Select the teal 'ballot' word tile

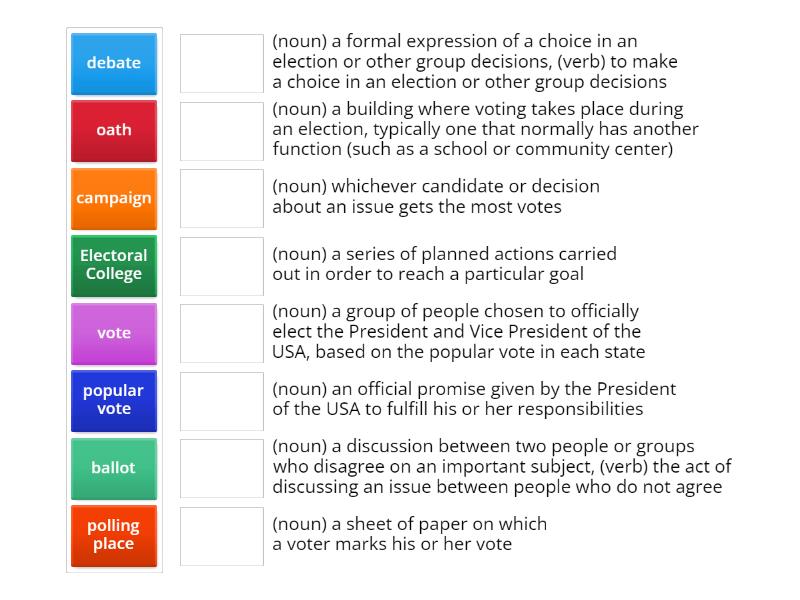click(113, 468)
